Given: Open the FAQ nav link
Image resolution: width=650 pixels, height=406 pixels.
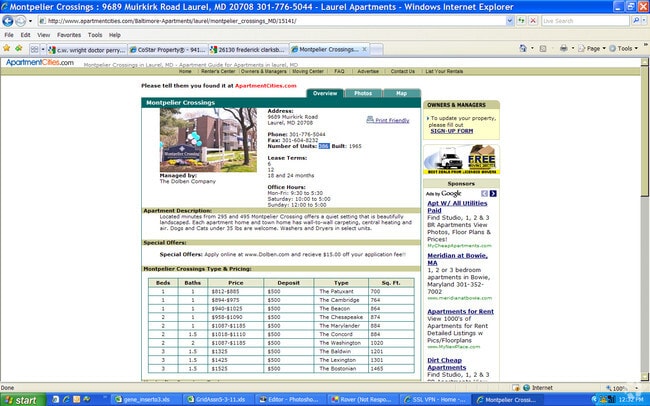Looking at the screenshot, I should click(x=339, y=71).
